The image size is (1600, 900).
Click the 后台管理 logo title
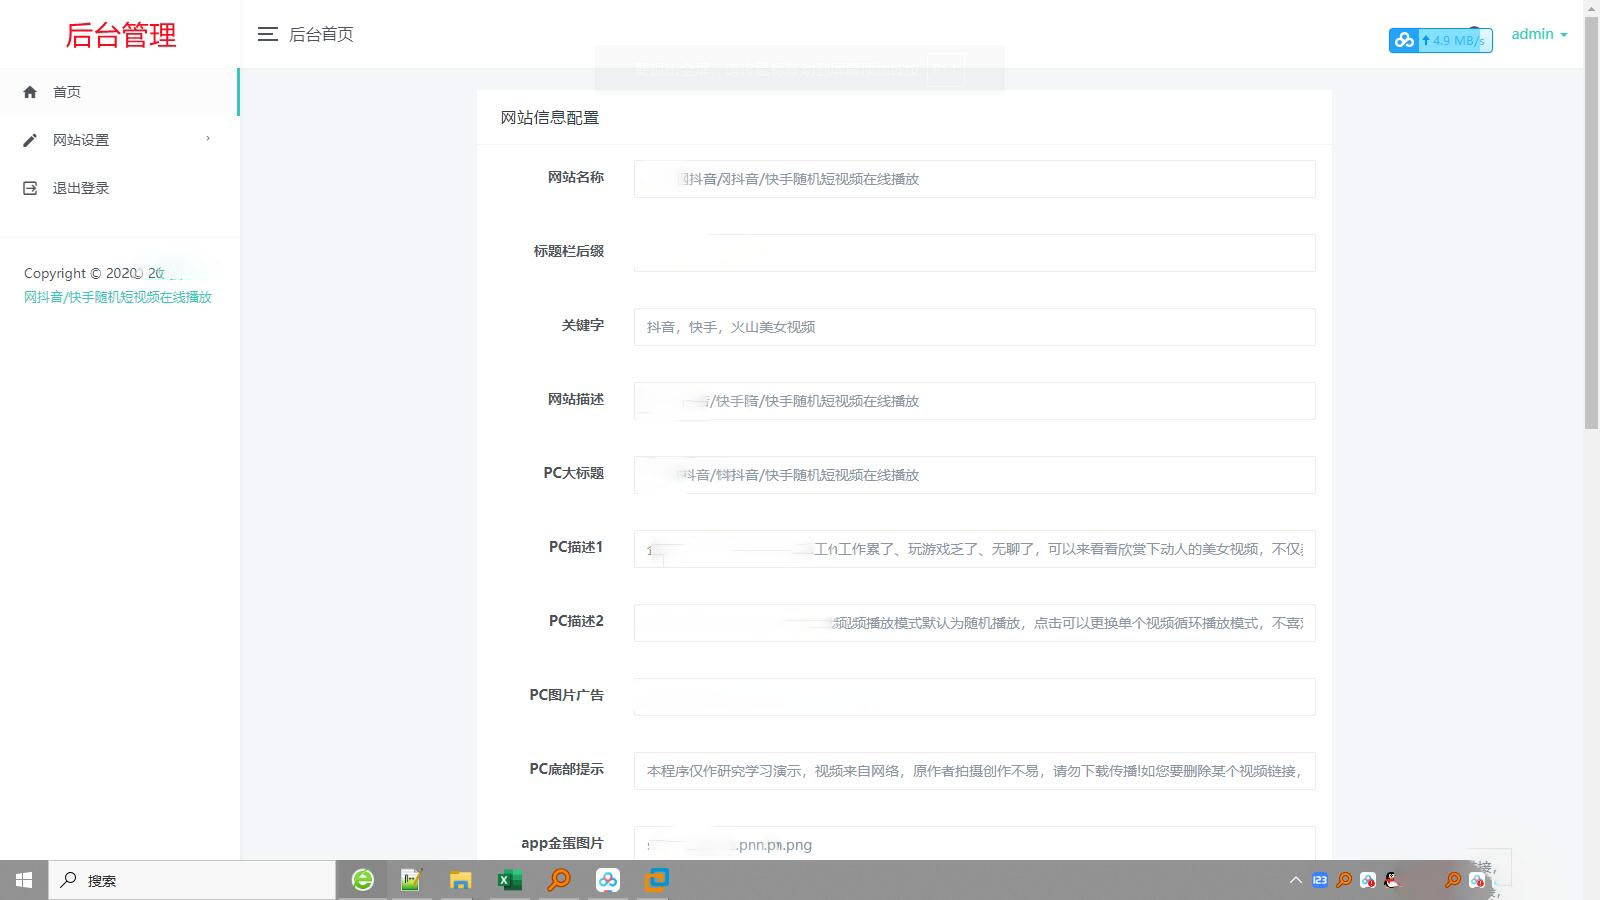120,35
